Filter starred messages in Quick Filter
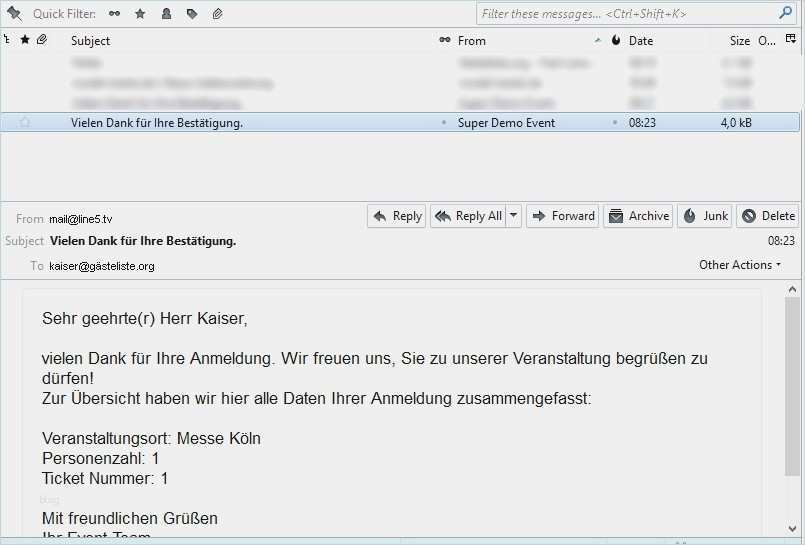Screen dimensions: 805x545 (140, 14)
